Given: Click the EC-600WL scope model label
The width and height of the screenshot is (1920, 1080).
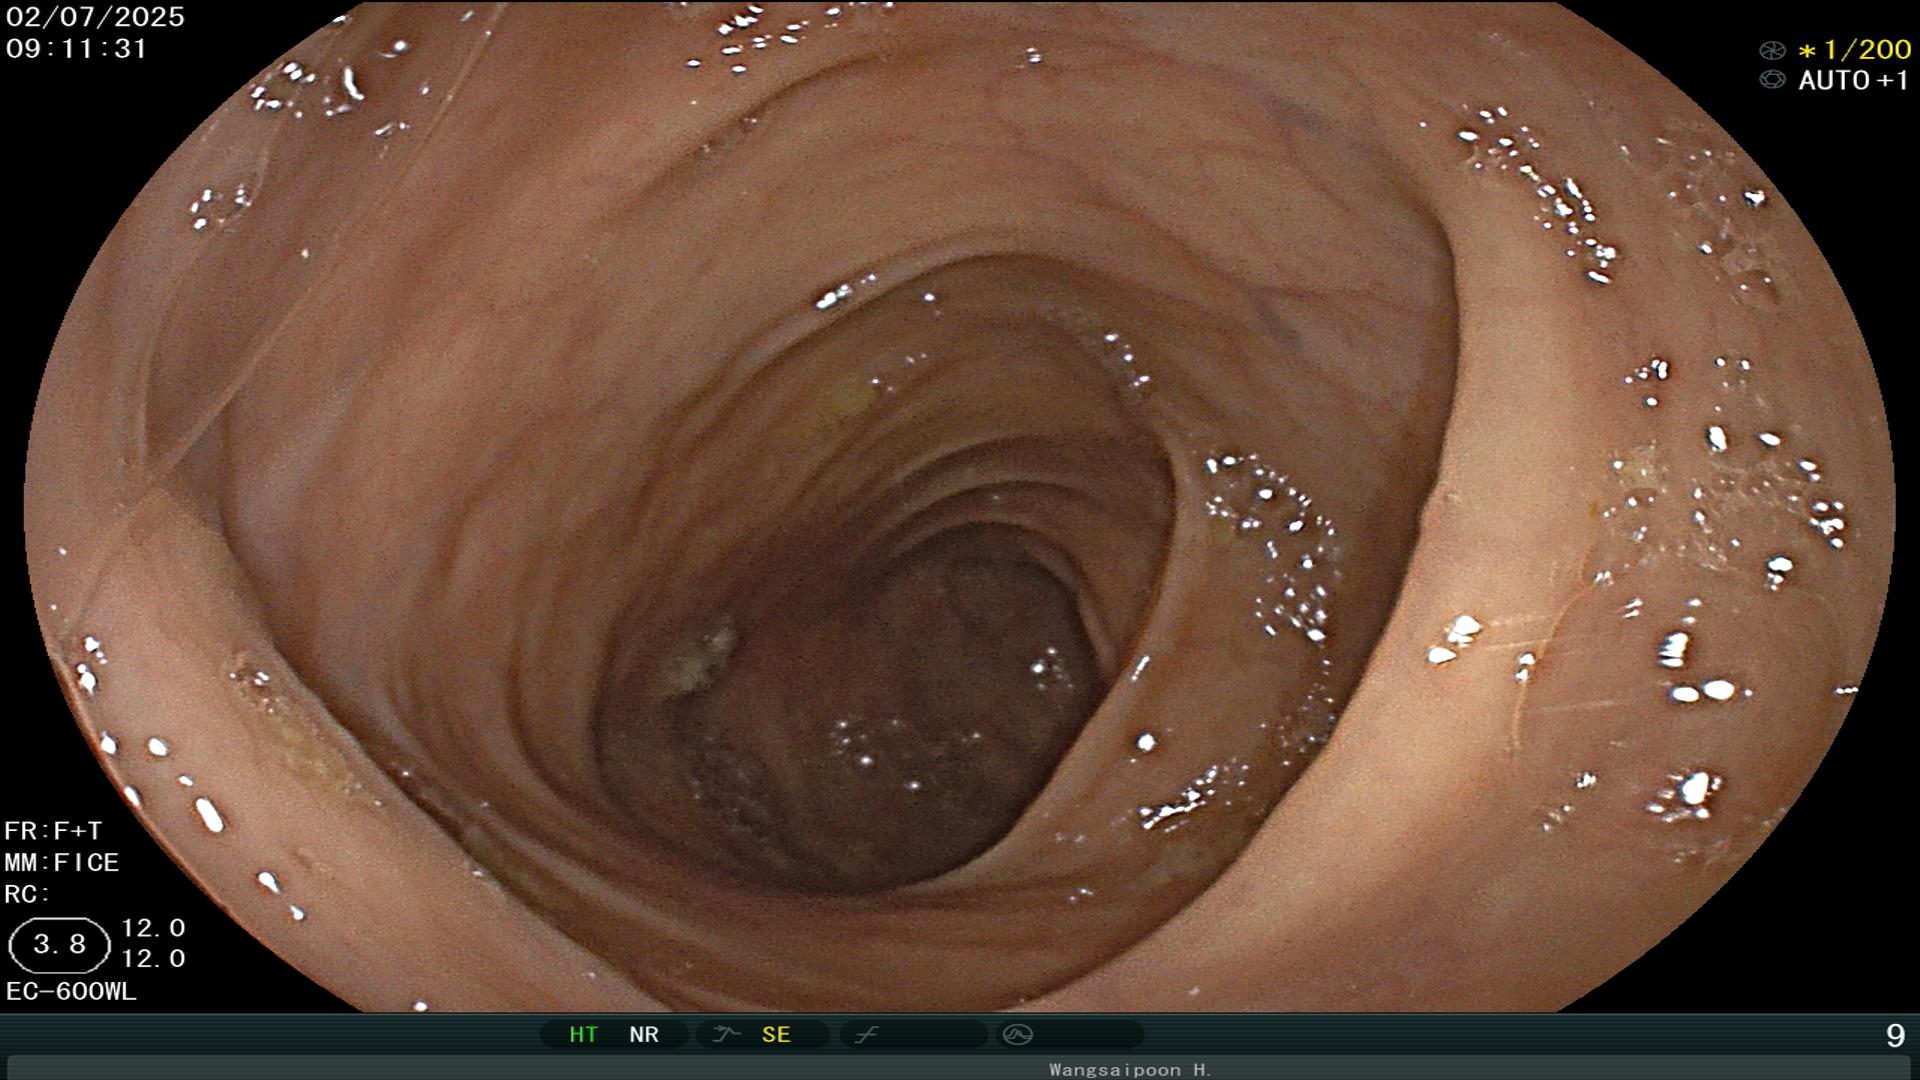Looking at the screenshot, I should [x=71, y=991].
